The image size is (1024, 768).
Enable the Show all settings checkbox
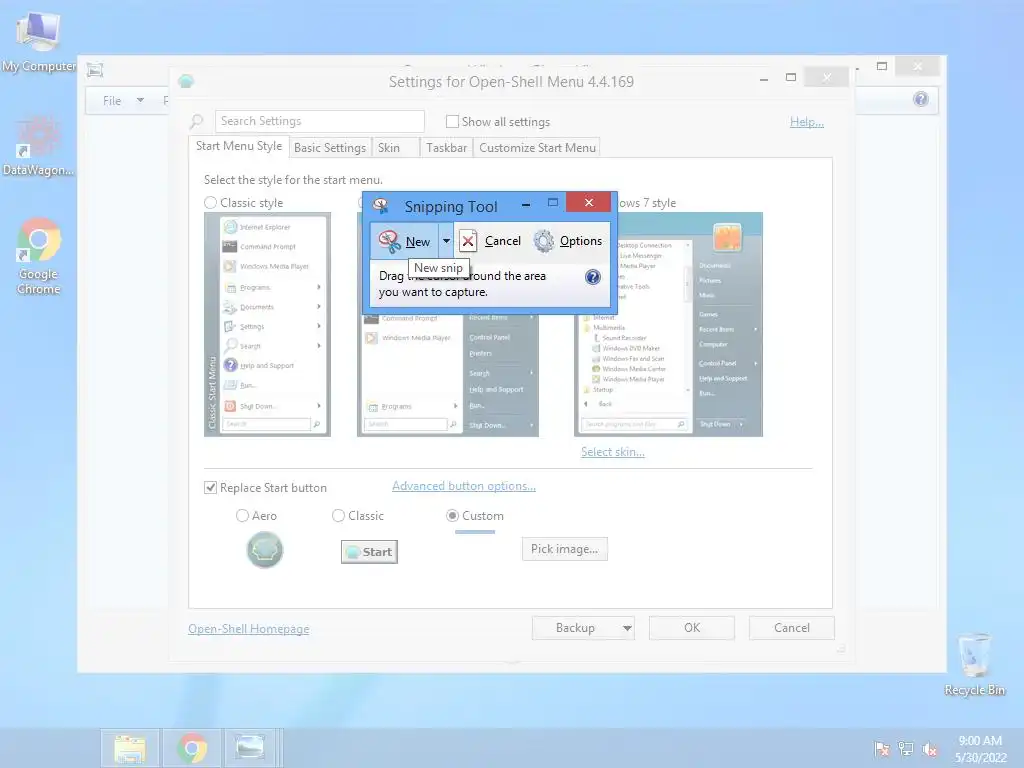452,121
